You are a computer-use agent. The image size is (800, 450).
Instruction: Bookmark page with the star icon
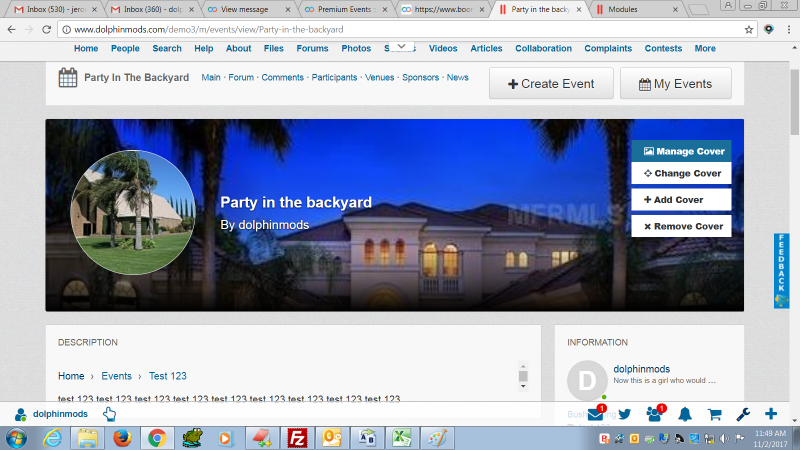pos(748,30)
